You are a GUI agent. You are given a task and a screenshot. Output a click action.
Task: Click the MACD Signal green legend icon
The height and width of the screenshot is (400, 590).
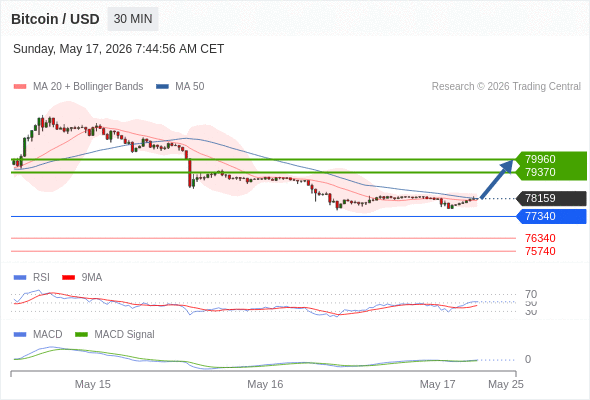coord(81,335)
